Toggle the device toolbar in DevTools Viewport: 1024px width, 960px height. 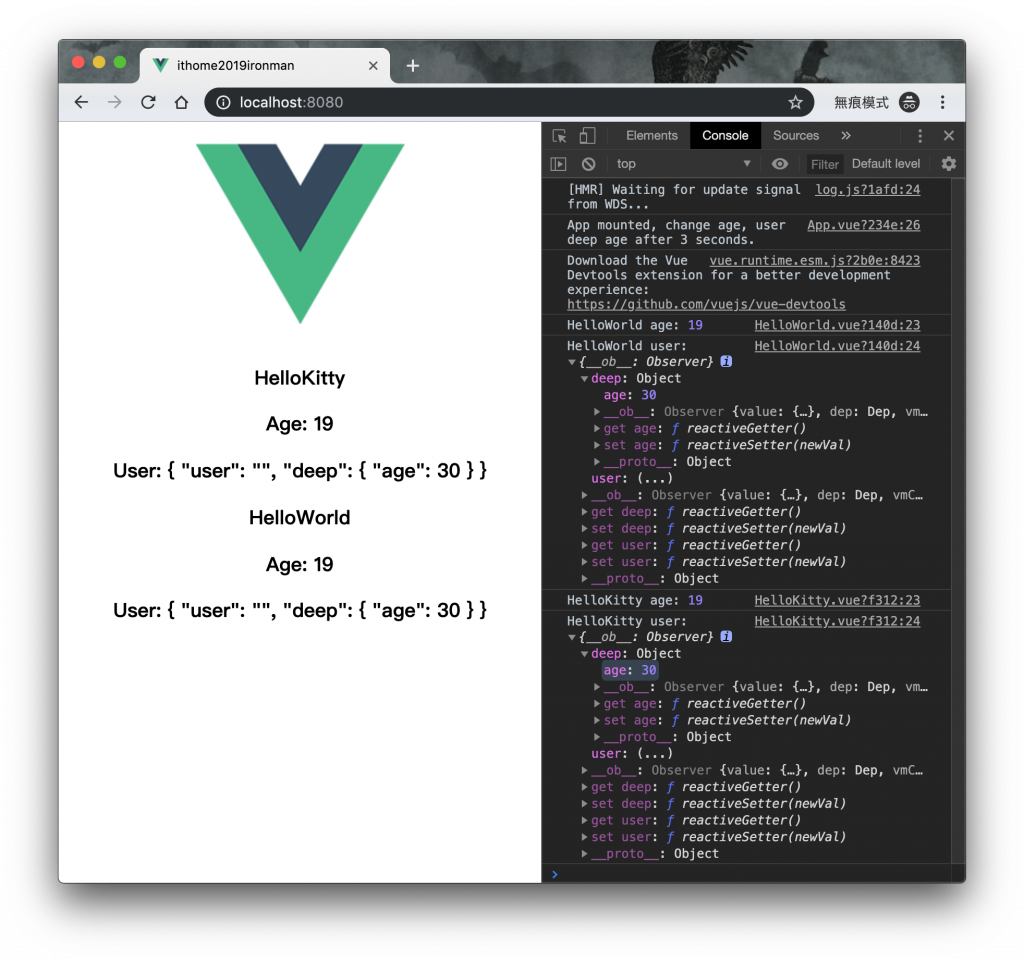coord(587,136)
